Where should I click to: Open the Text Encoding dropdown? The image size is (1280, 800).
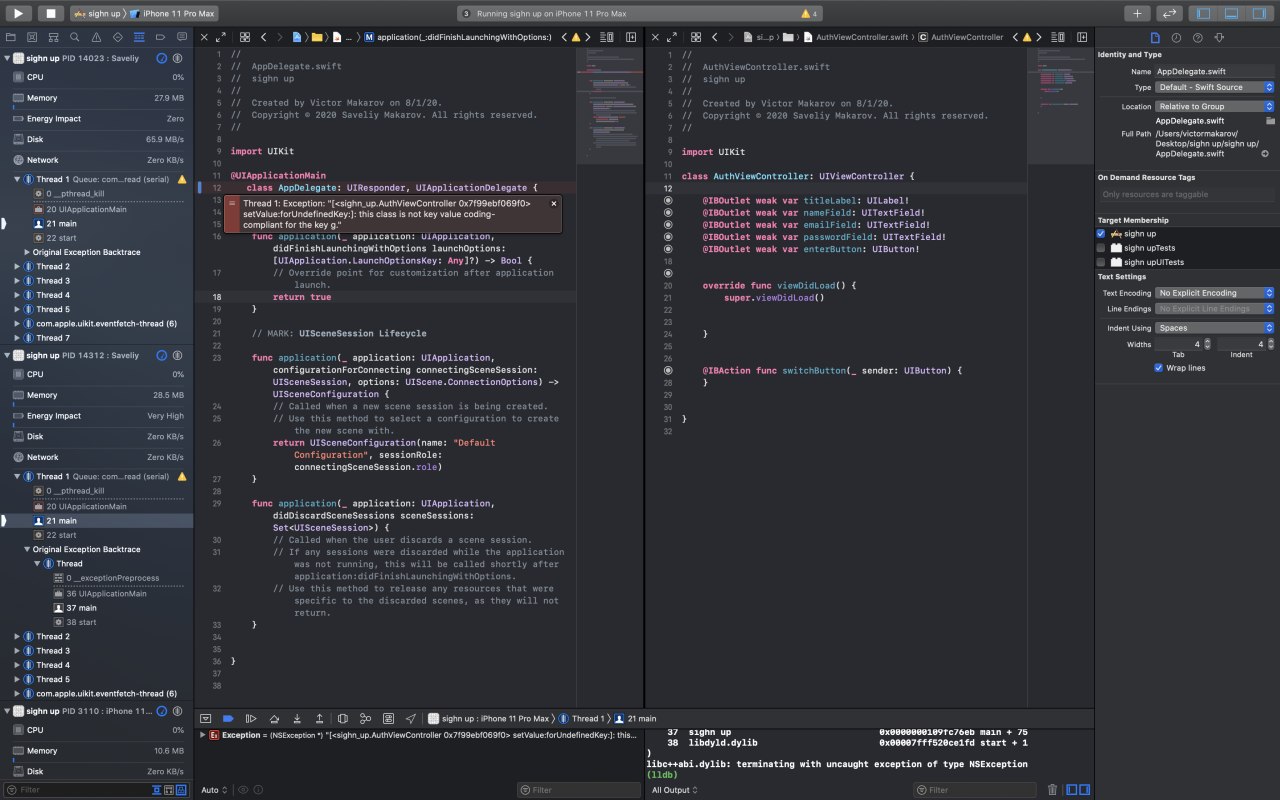[1214, 293]
